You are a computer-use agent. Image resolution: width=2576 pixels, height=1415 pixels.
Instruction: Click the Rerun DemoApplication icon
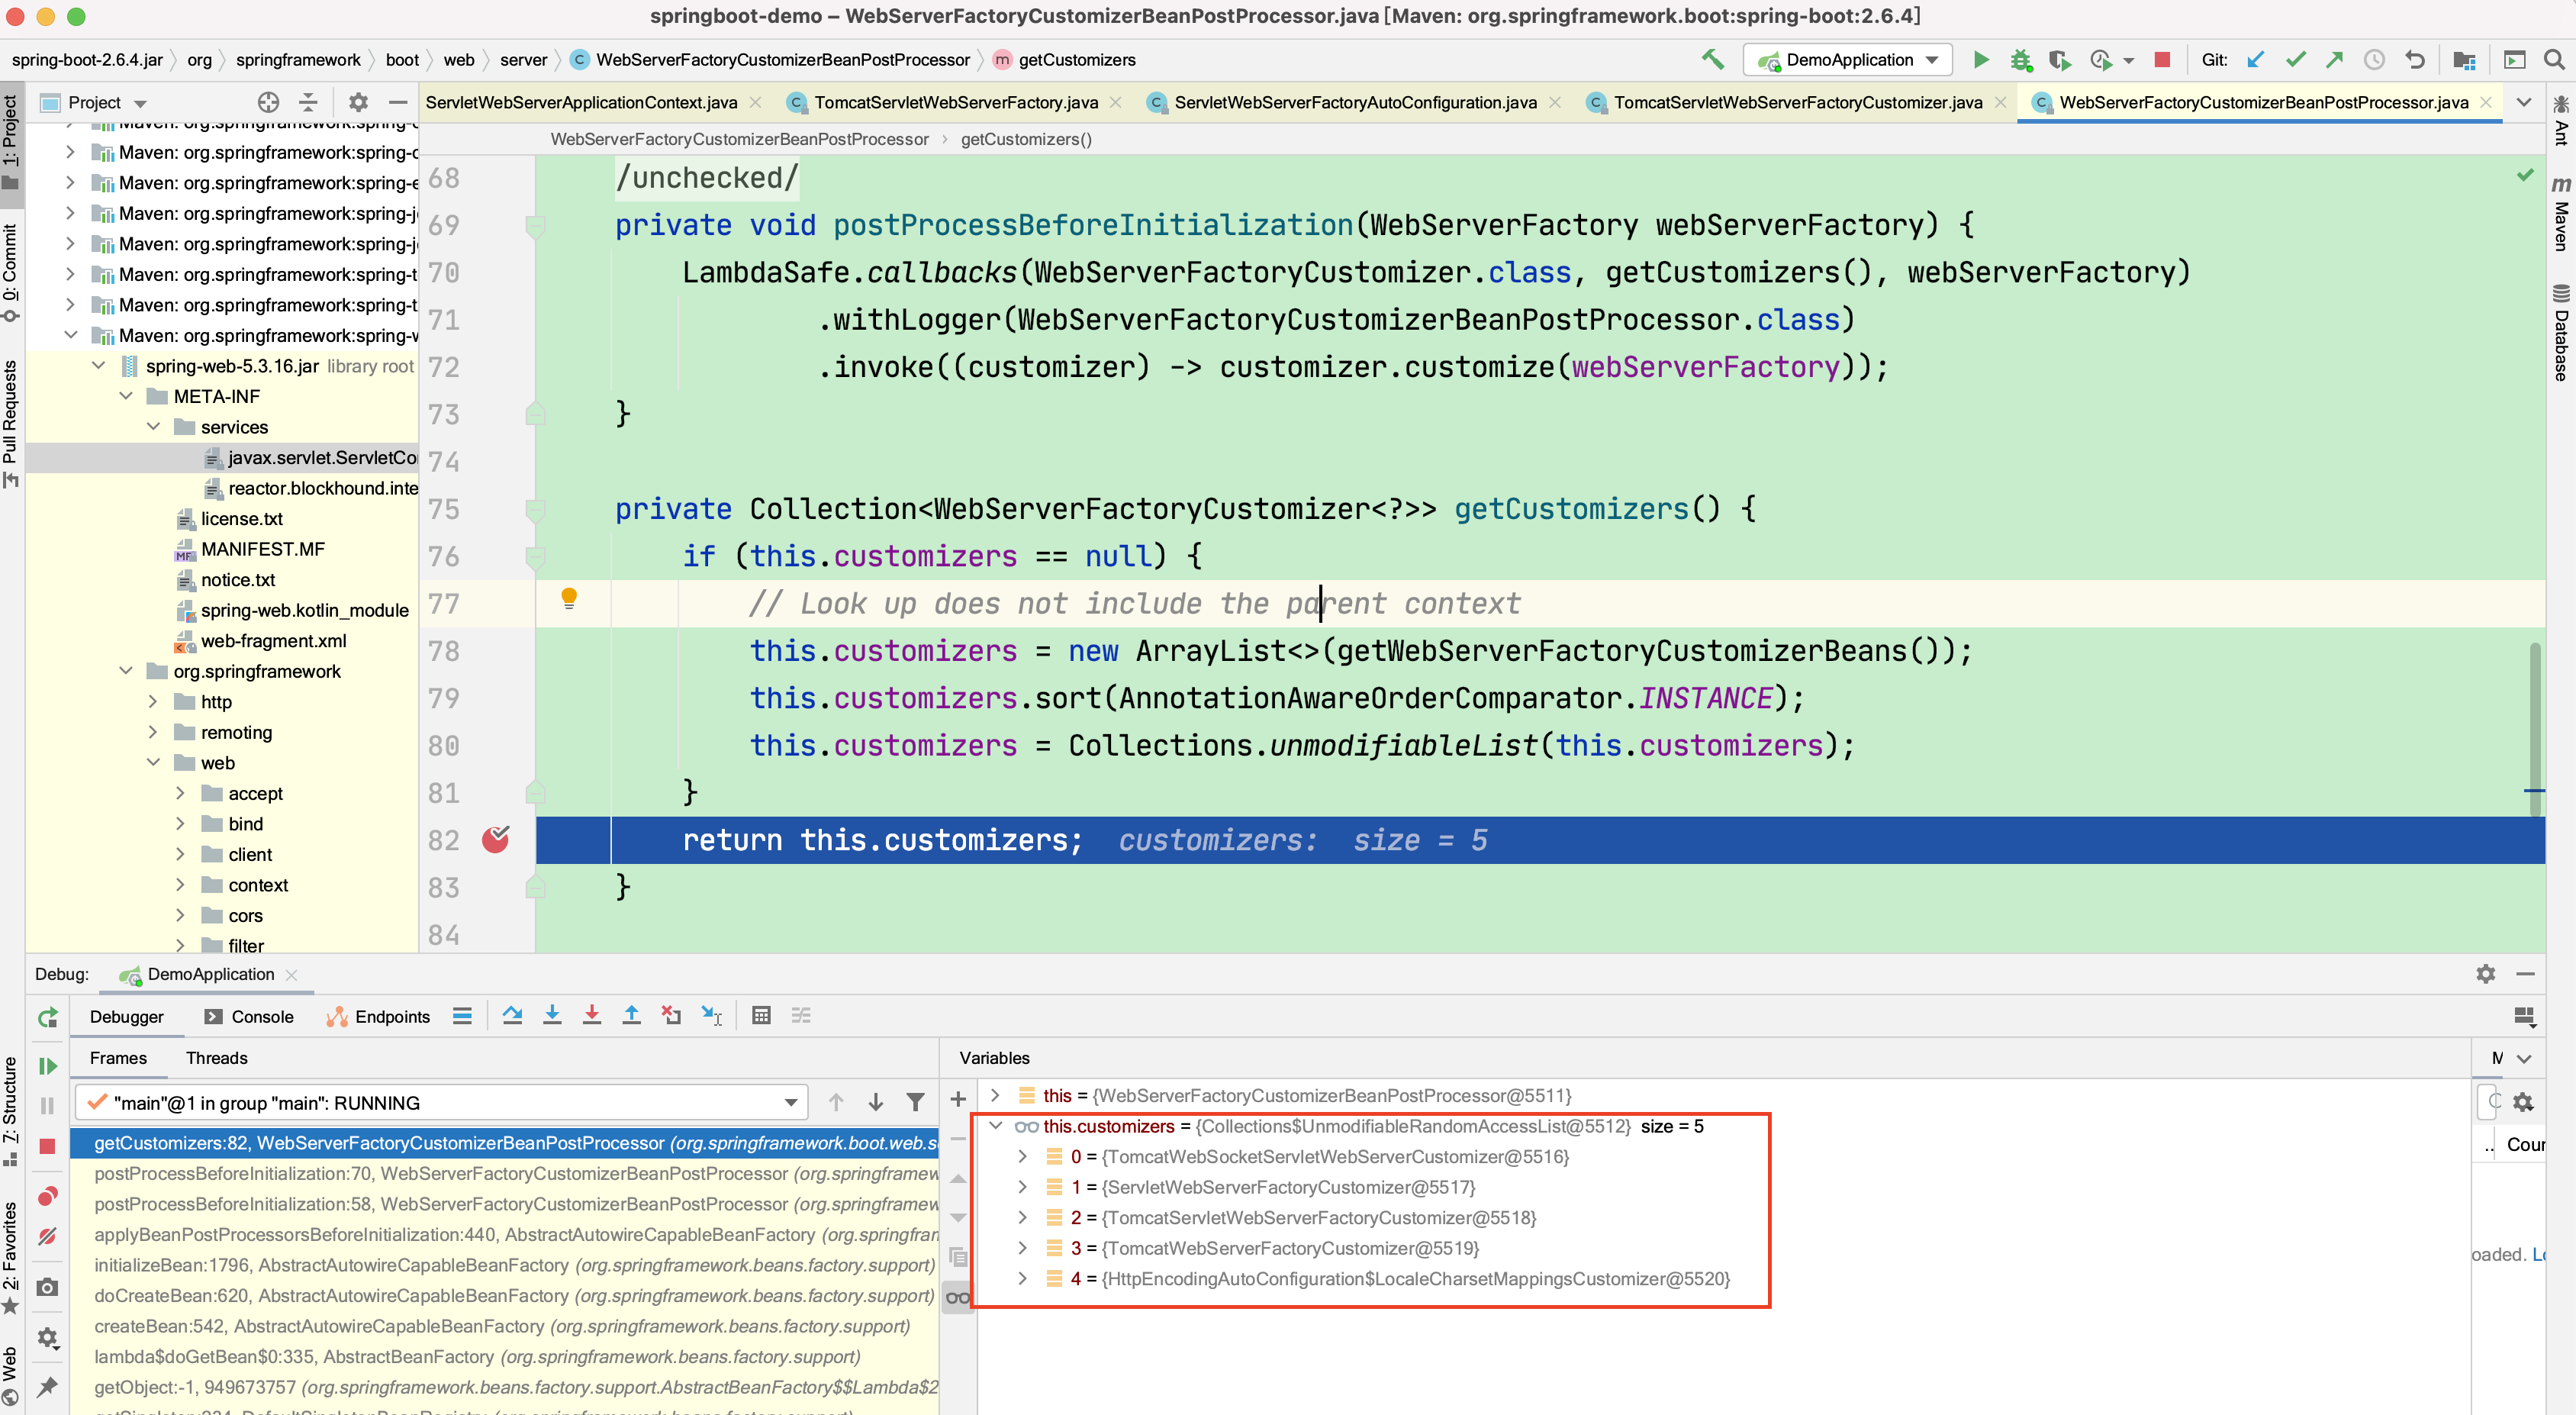47,1018
